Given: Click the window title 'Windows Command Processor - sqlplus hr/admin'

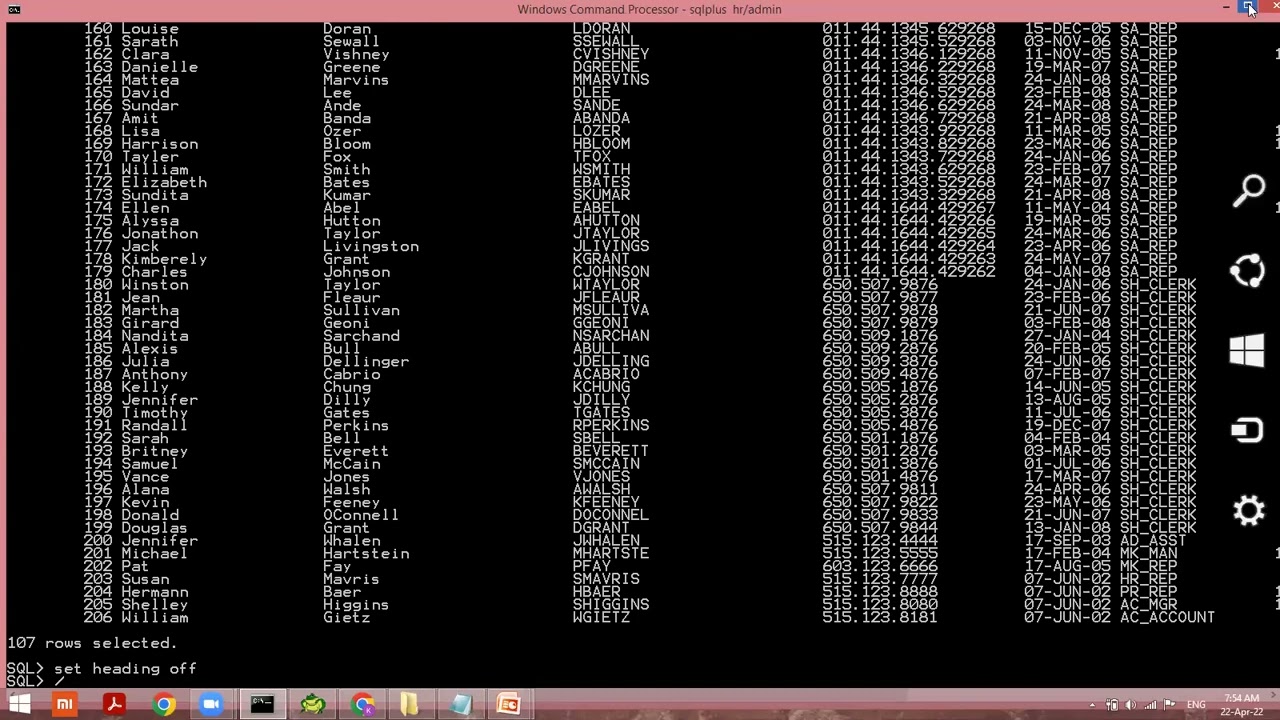Looking at the screenshot, I should coord(649,9).
